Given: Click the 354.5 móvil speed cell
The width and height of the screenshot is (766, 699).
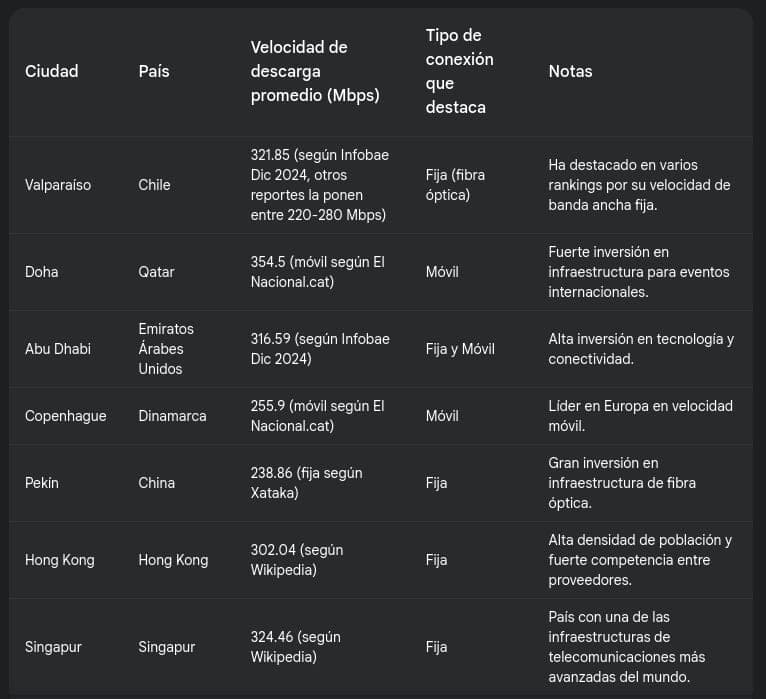Looking at the screenshot, I should 318,272.
